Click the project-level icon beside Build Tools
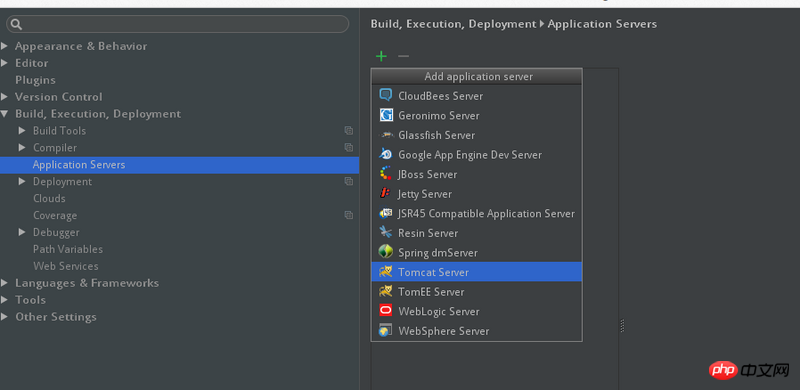The width and height of the screenshot is (800, 390). point(348,131)
